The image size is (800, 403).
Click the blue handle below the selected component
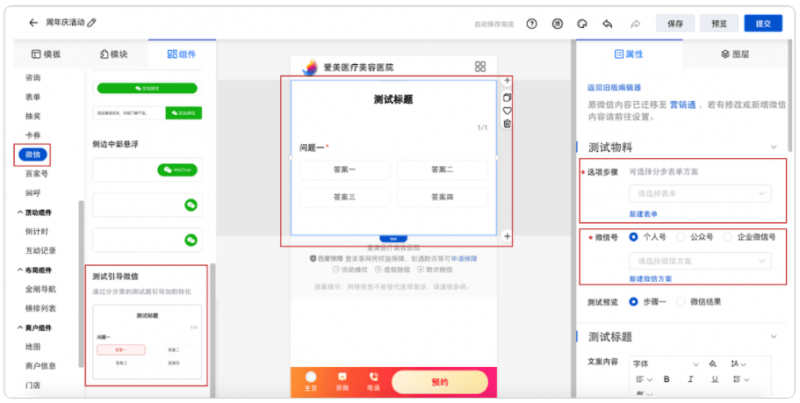[x=393, y=239]
